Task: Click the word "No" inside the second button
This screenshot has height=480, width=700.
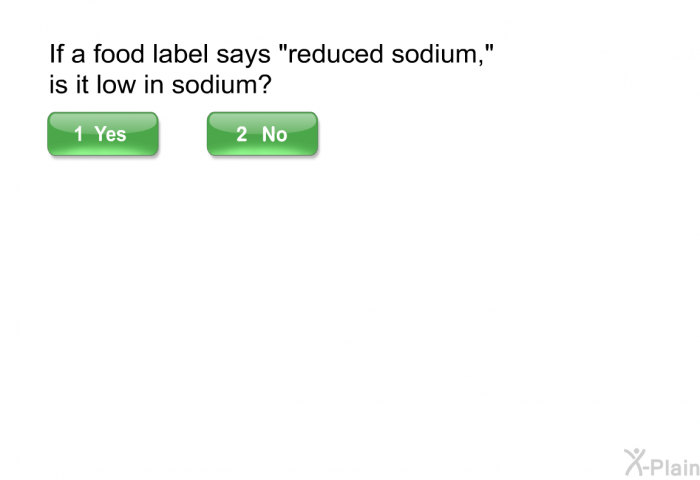Action: 274,134
